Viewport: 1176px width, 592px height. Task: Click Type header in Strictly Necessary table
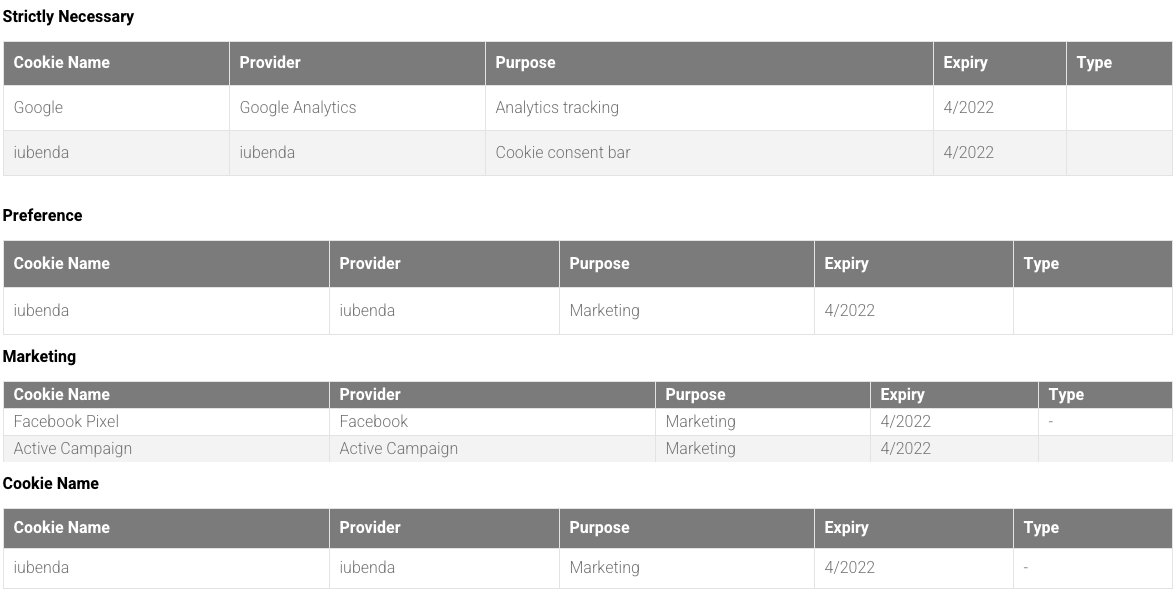1119,63
